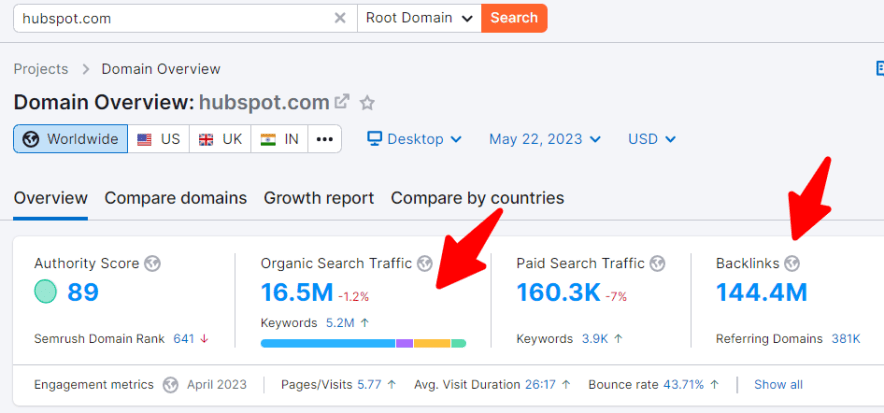Click globe icon next to Authority Score
The image size is (884, 413).
tap(152, 264)
